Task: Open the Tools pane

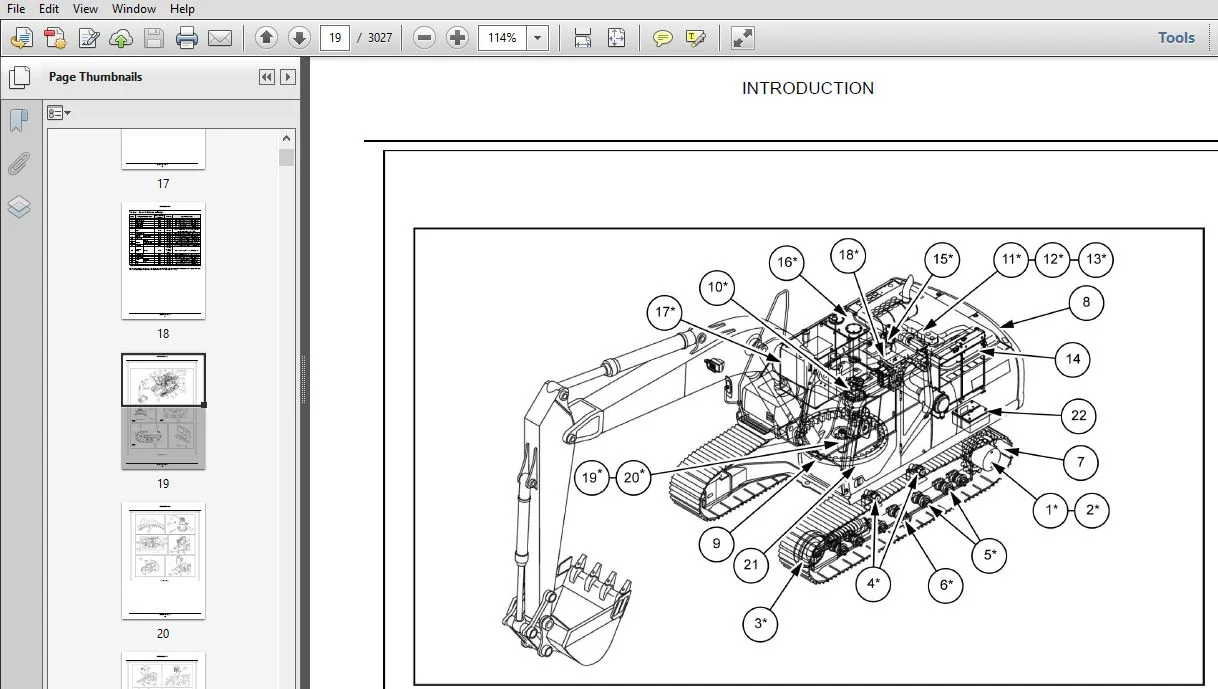Action: coord(1176,38)
